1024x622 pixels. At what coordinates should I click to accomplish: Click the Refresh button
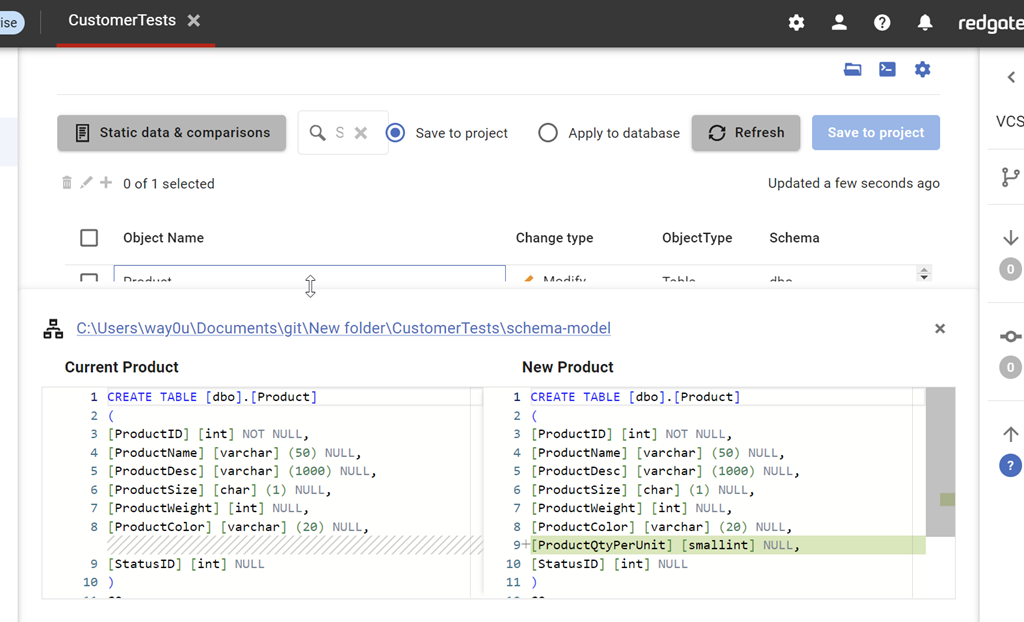pyautogui.click(x=746, y=133)
